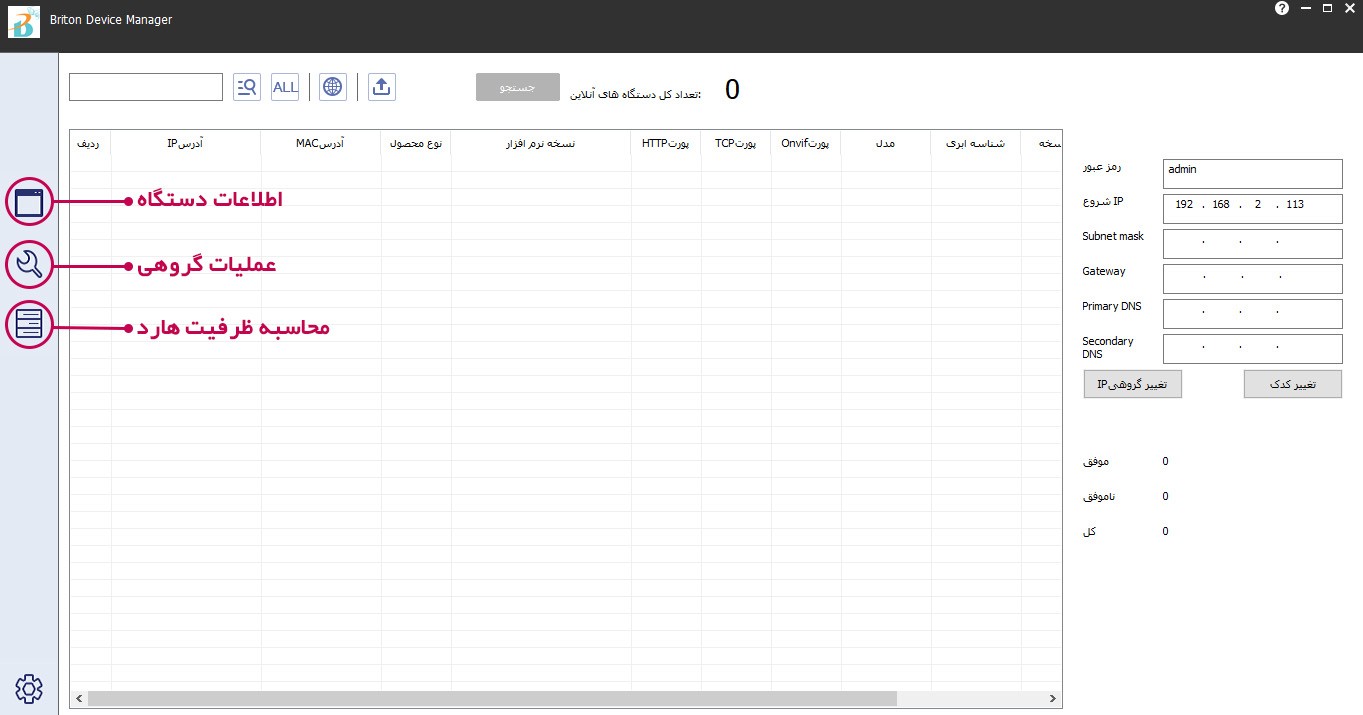Click right arrow of horizontal scrollbar
This screenshot has width=1363, height=715.
[x=1053, y=698]
